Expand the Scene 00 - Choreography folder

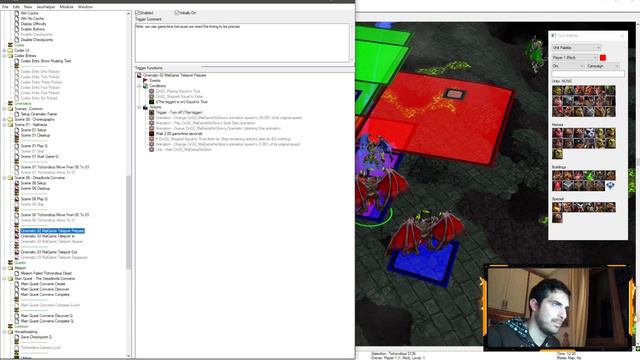4,120
